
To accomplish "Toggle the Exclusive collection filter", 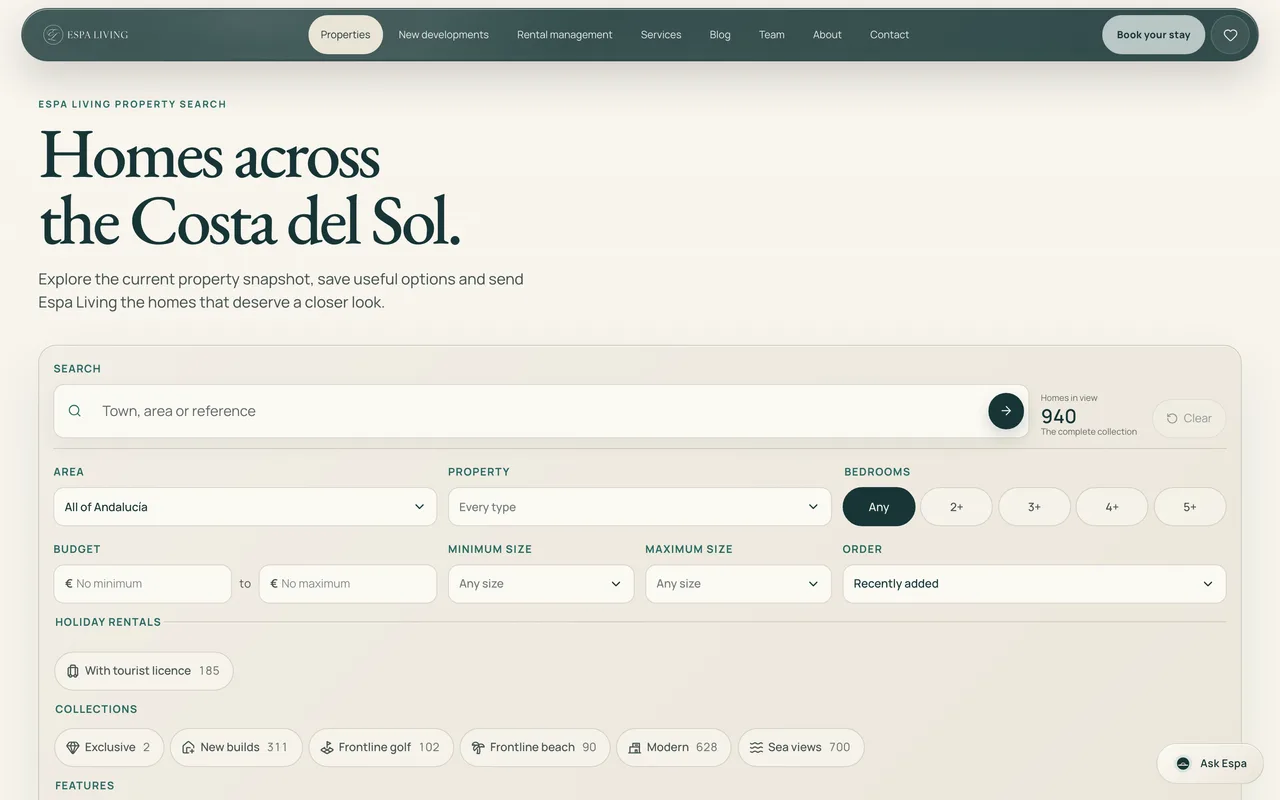I will coord(109,747).
